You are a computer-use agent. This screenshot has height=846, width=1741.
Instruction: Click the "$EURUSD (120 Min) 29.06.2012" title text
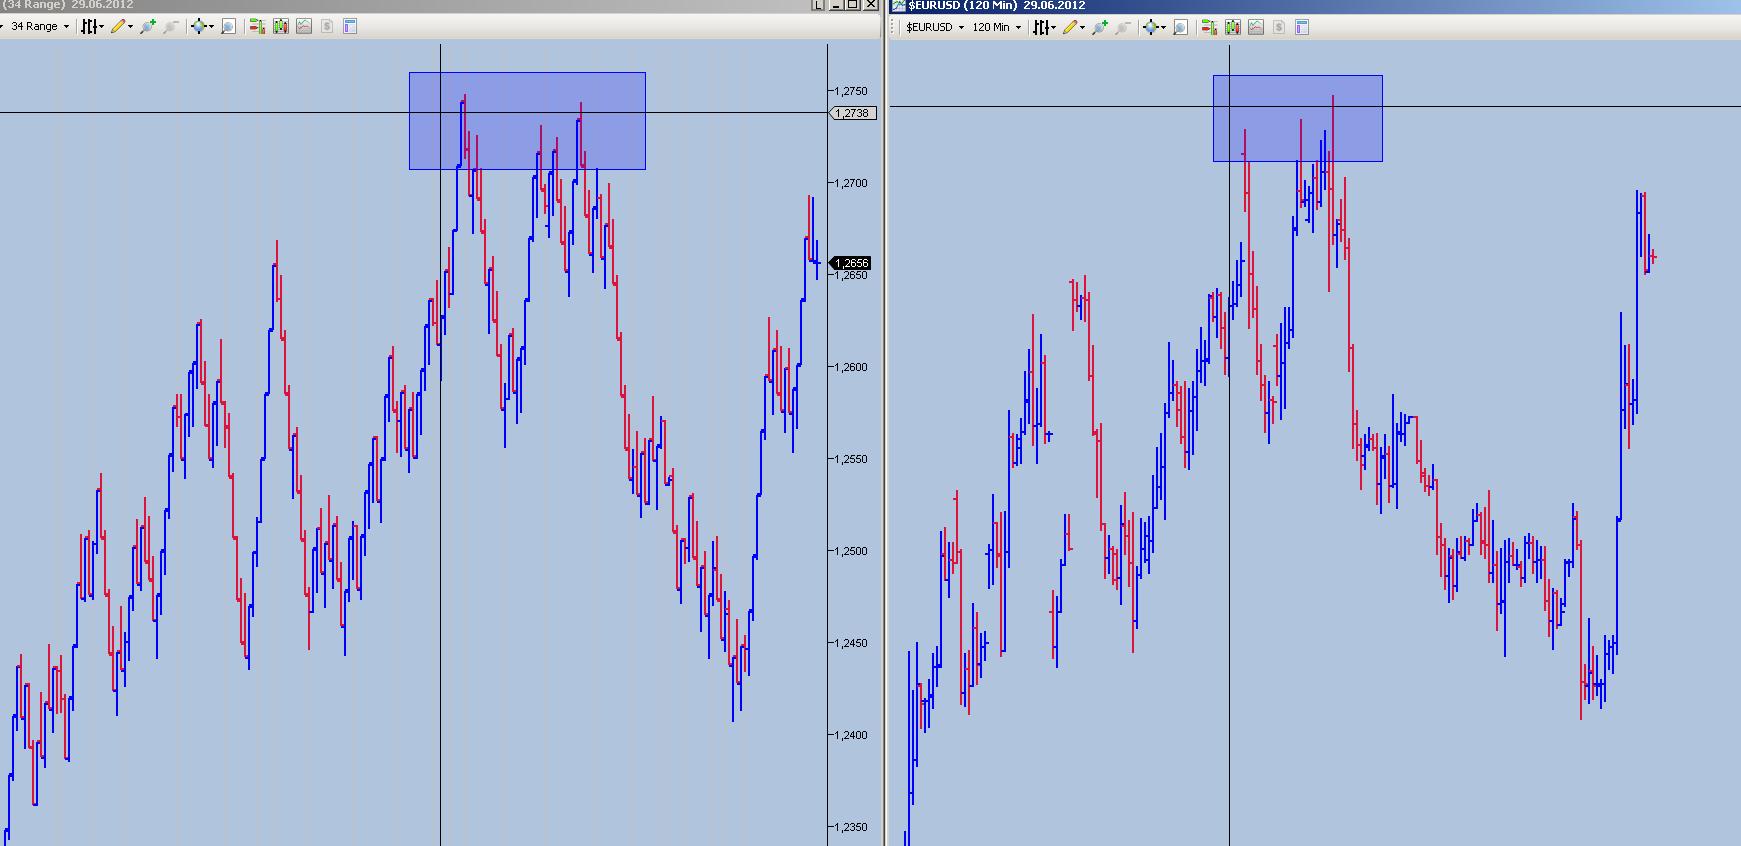click(x=996, y=5)
